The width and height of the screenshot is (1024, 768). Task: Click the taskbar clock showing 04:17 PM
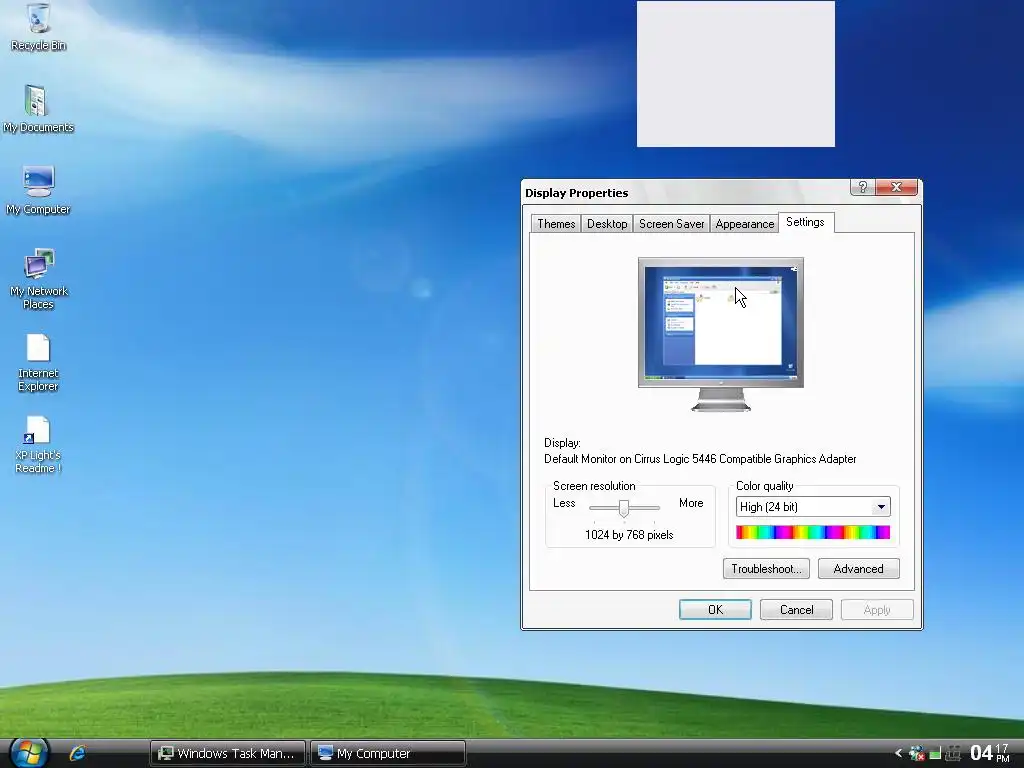tap(989, 753)
